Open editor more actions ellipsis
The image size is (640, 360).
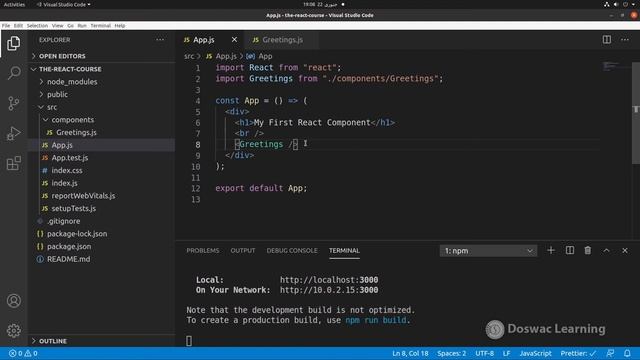(x=625, y=40)
